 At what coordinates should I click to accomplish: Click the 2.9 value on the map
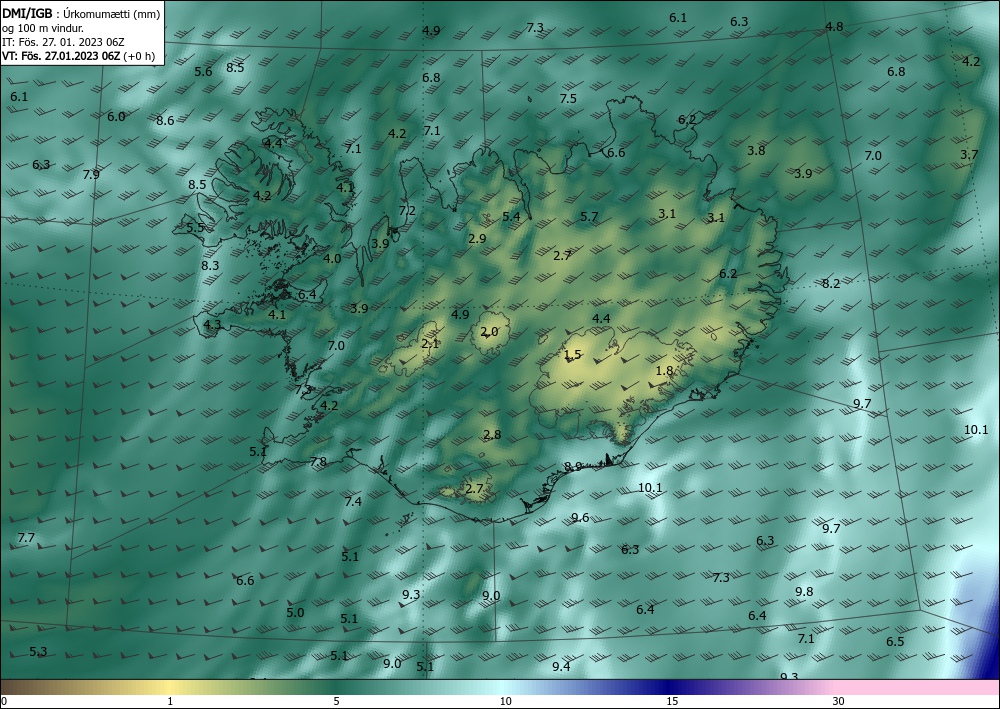(x=477, y=238)
